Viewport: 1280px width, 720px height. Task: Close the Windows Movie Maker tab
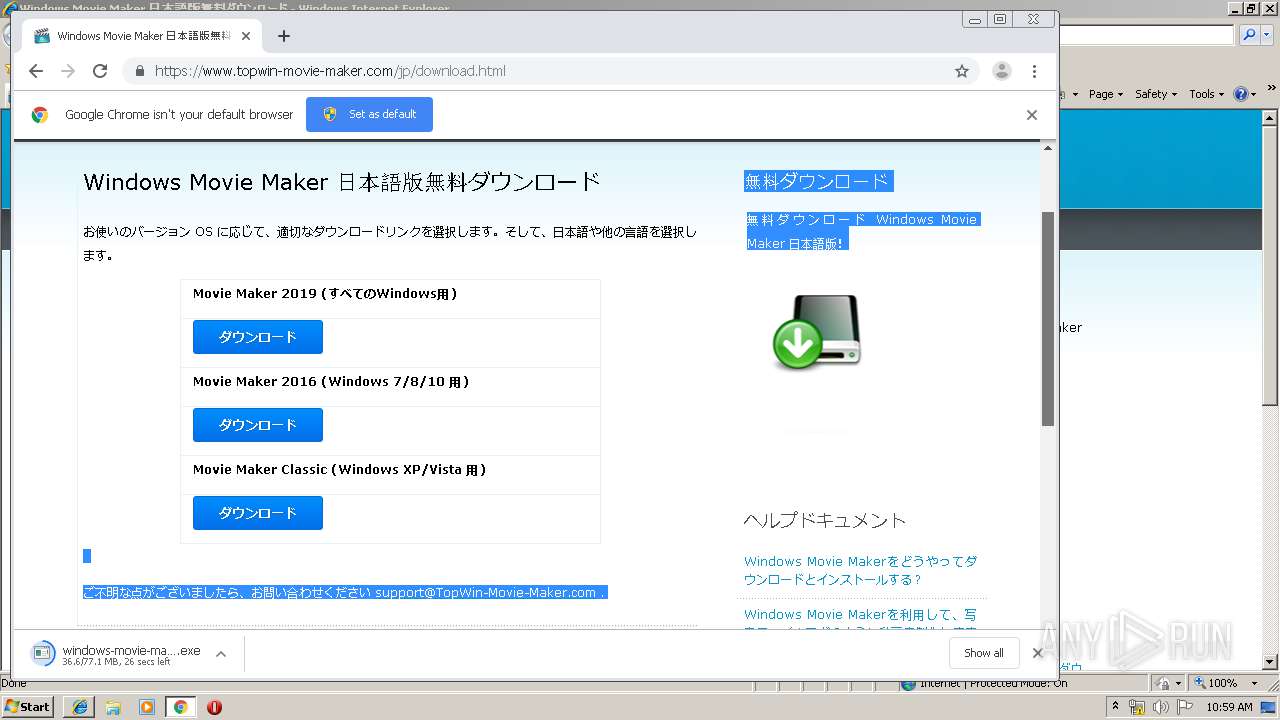[x=246, y=36]
